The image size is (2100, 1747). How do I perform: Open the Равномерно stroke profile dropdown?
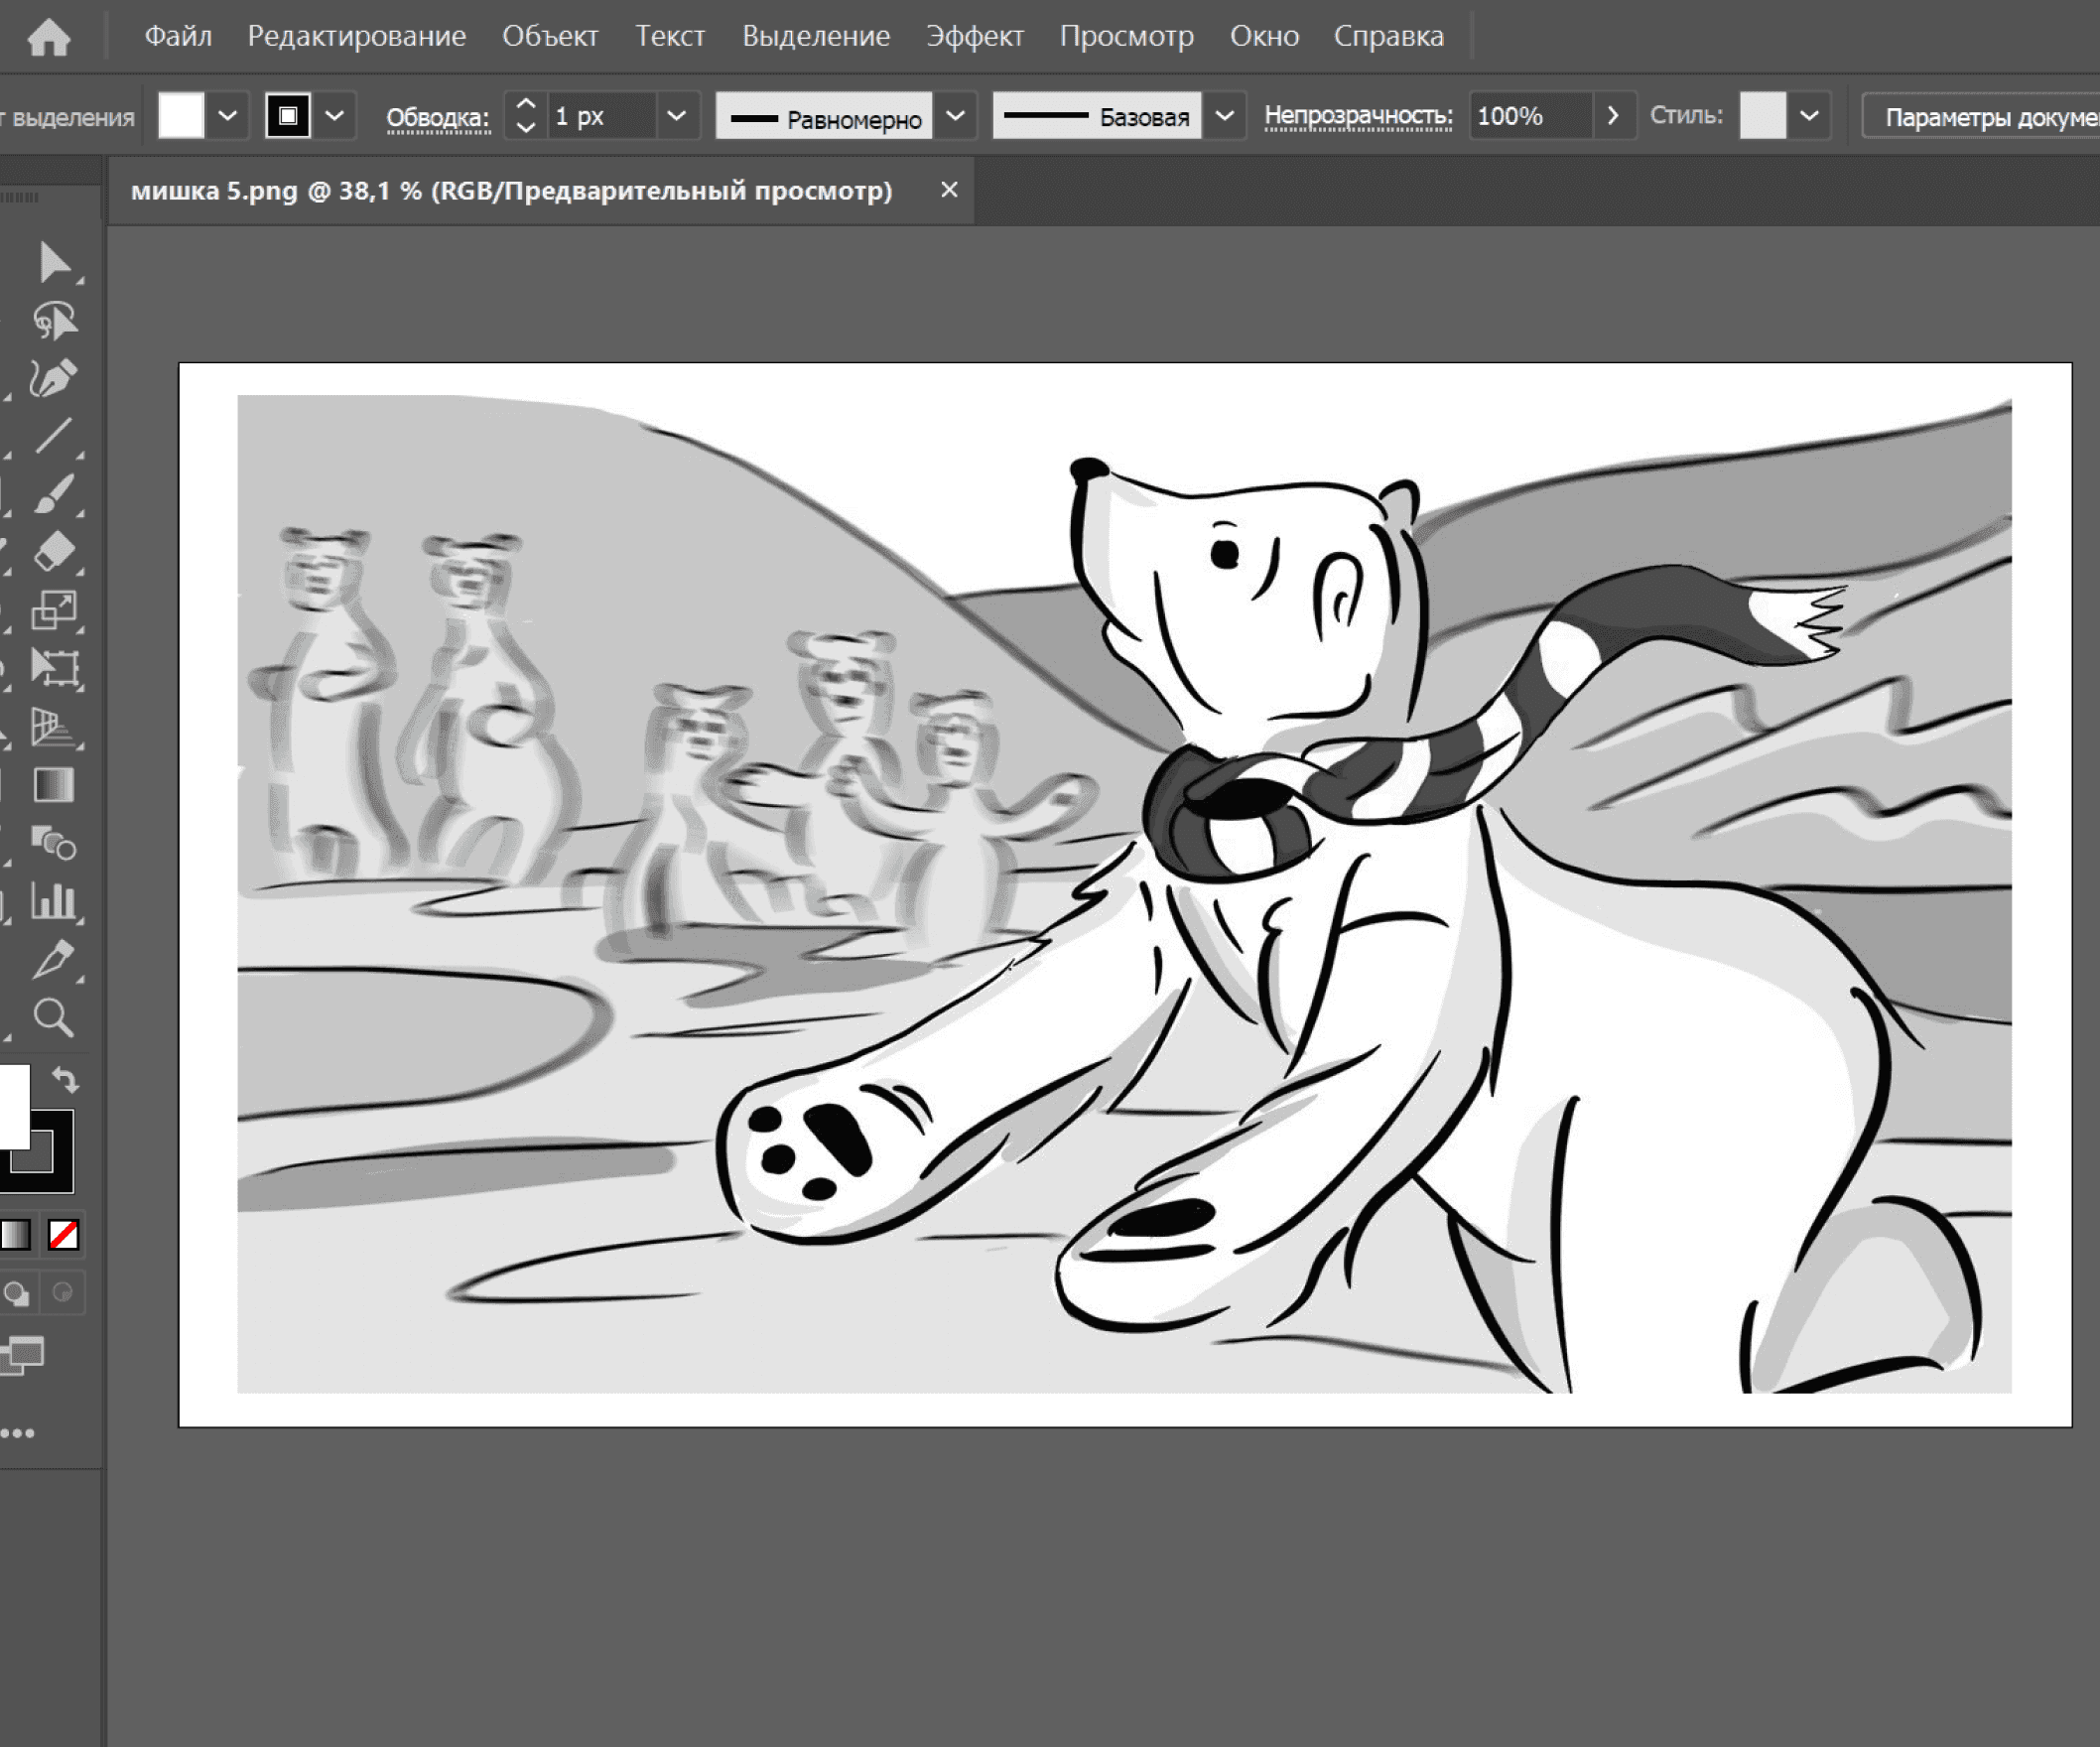click(x=955, y=116)
